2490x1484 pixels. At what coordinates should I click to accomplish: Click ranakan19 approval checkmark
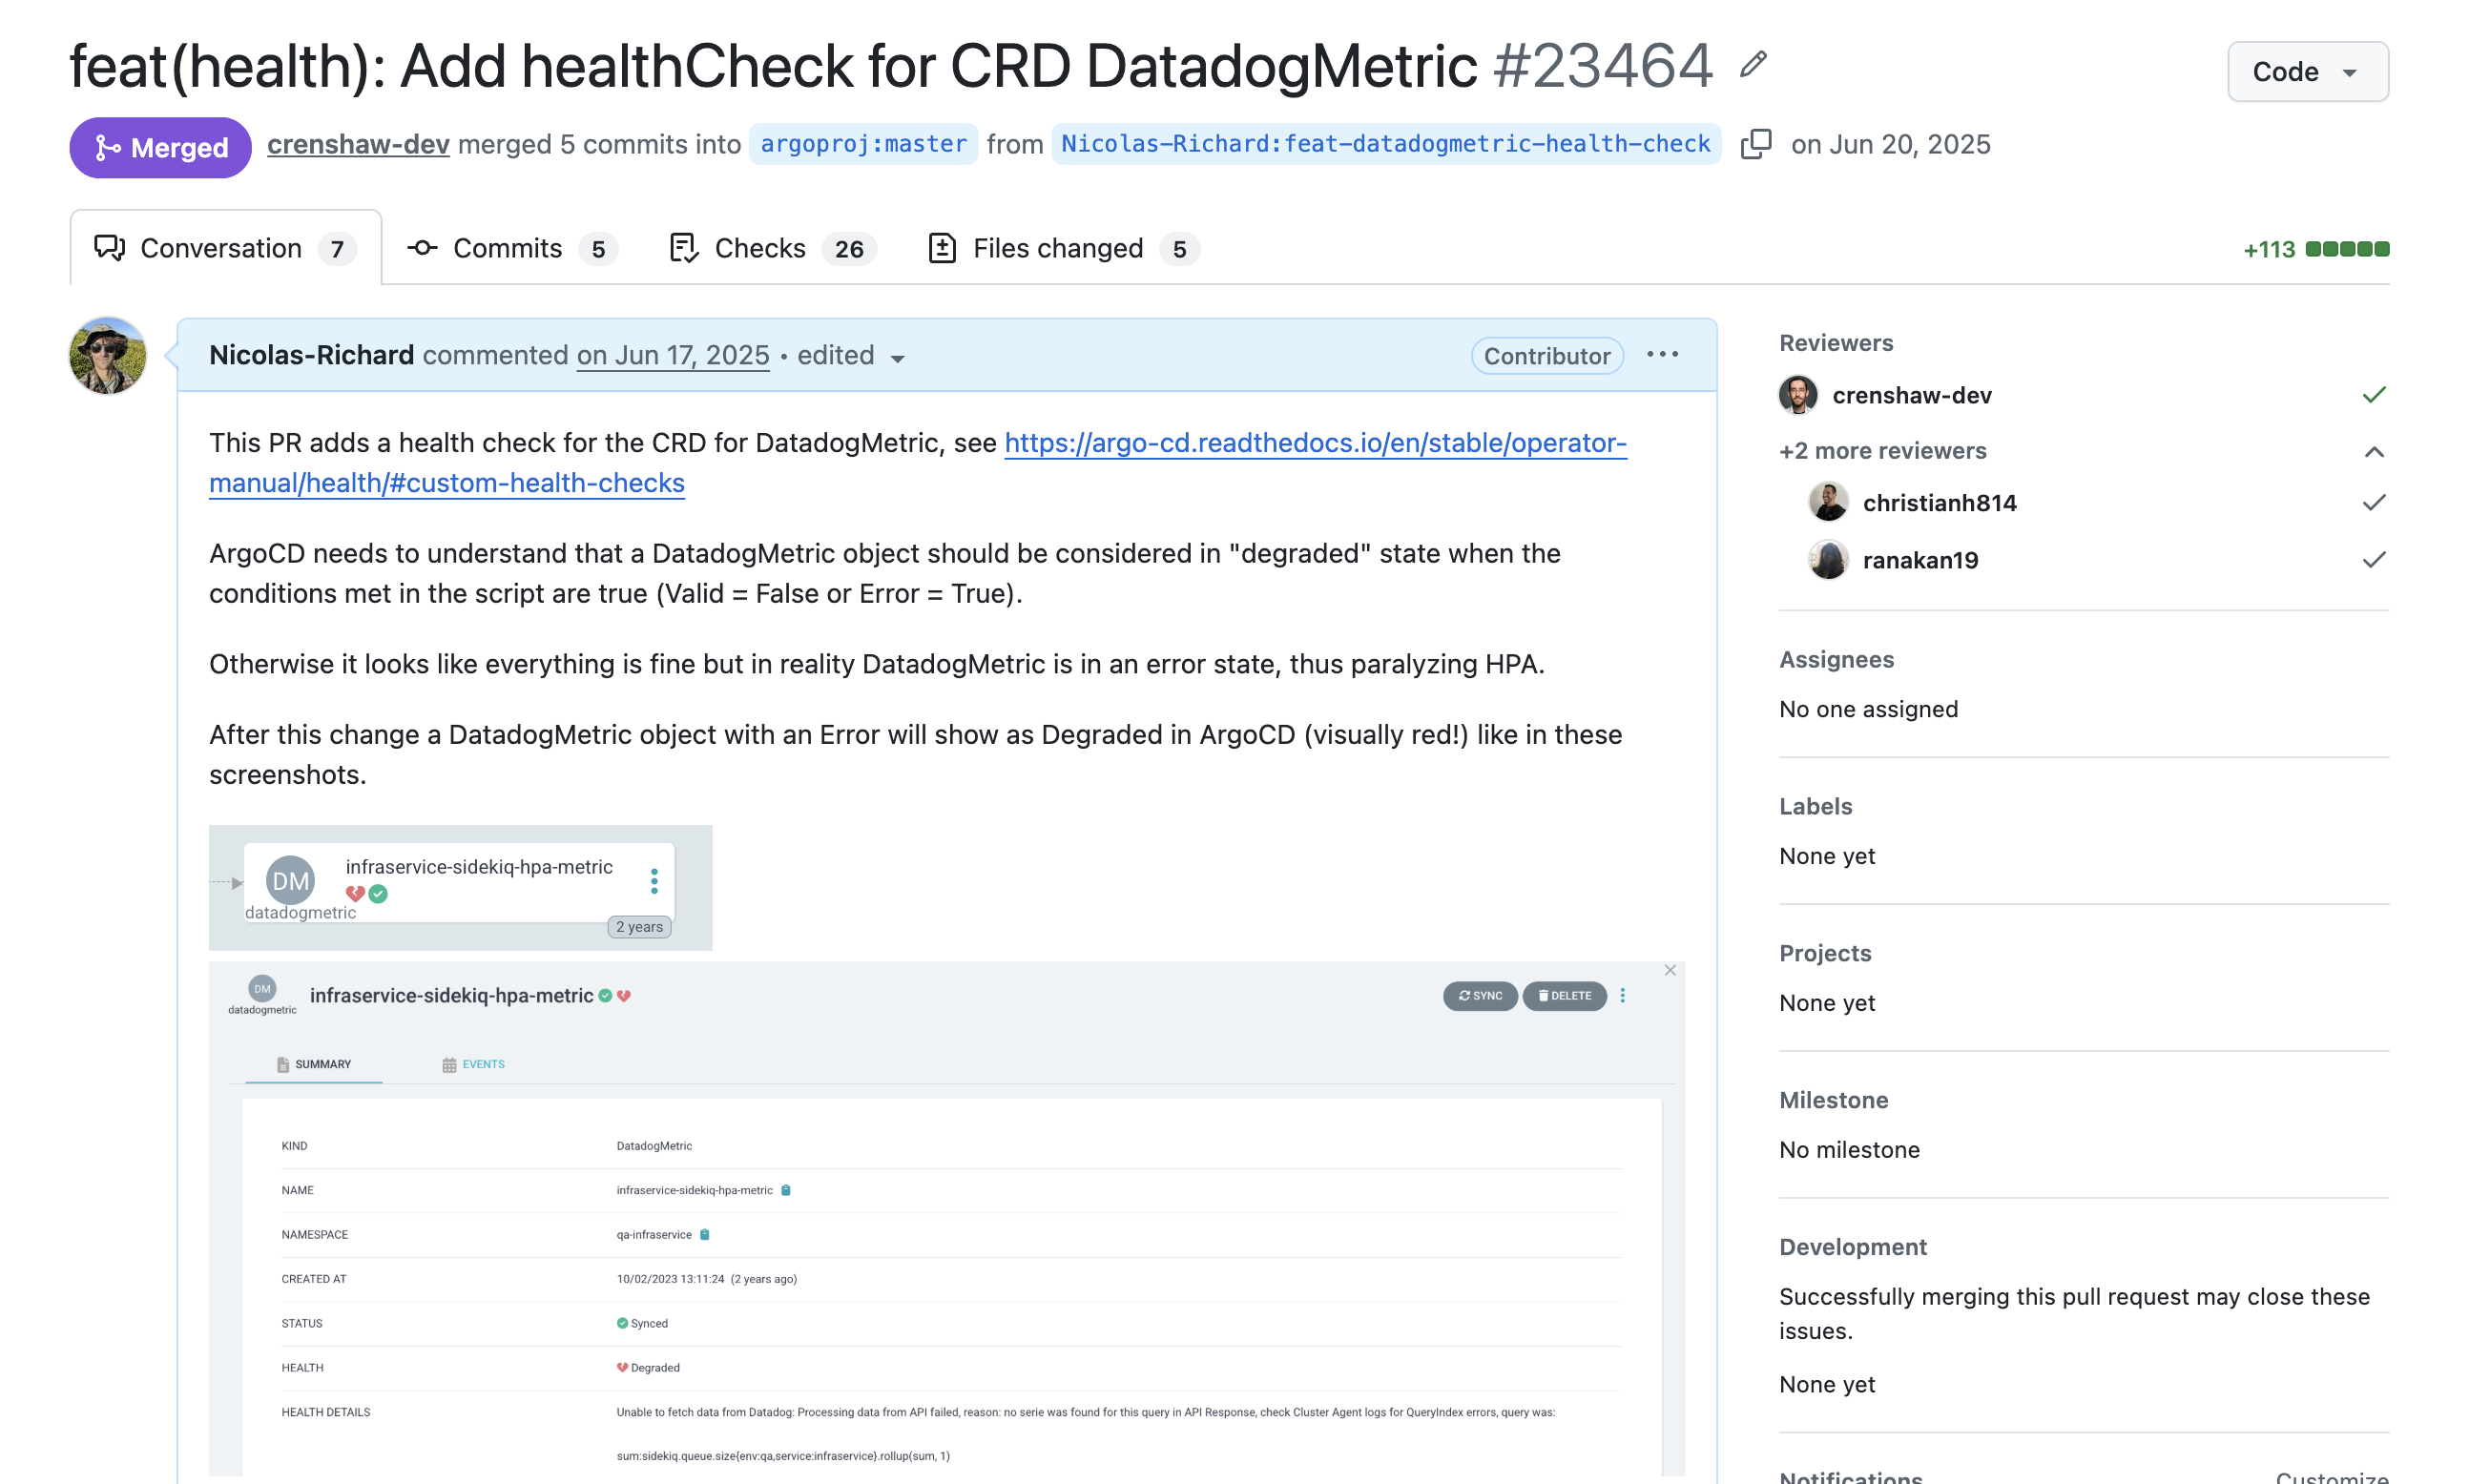(2374, 560)
